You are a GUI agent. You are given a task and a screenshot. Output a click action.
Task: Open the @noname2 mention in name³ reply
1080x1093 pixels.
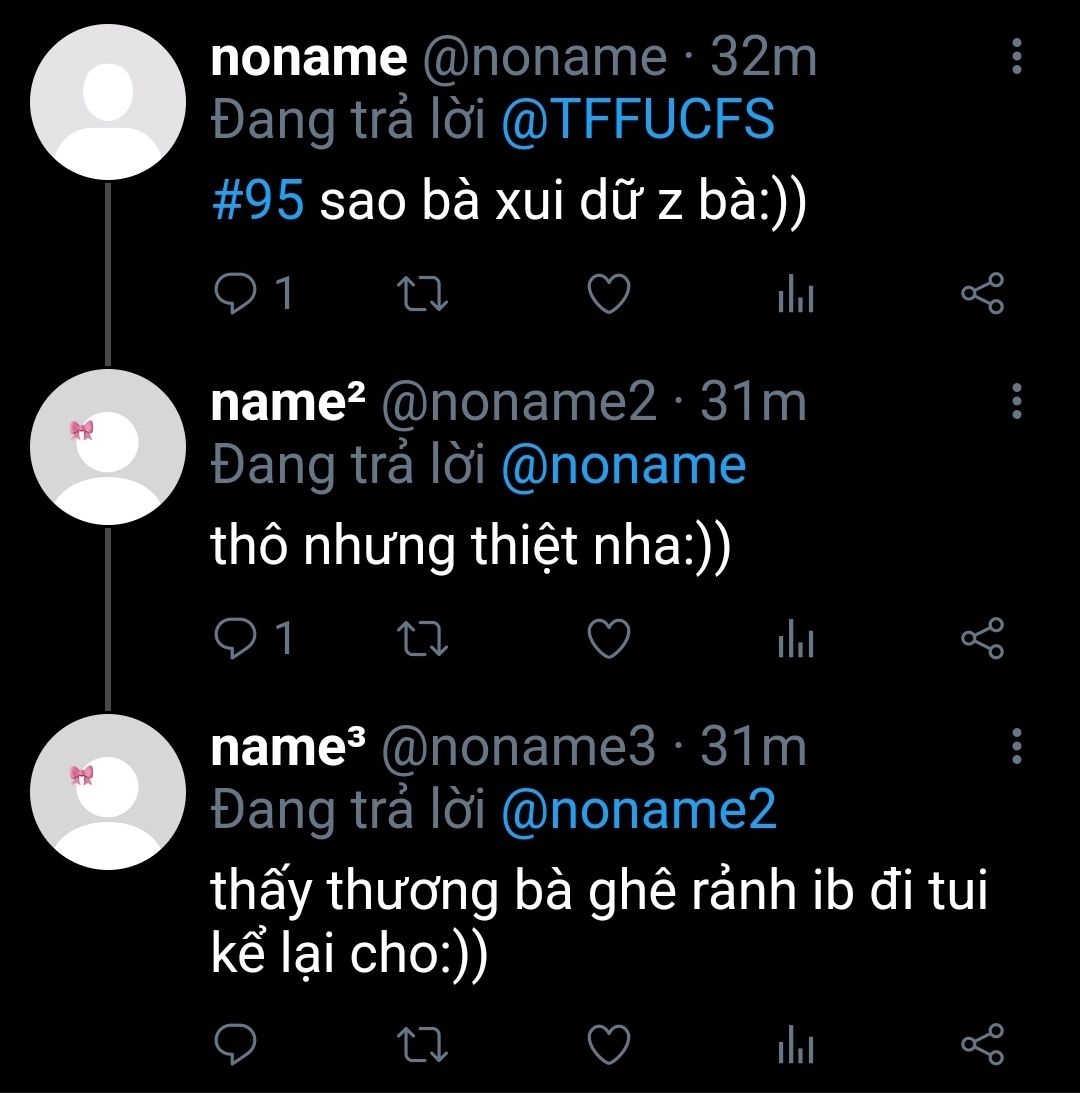[639, 809]
